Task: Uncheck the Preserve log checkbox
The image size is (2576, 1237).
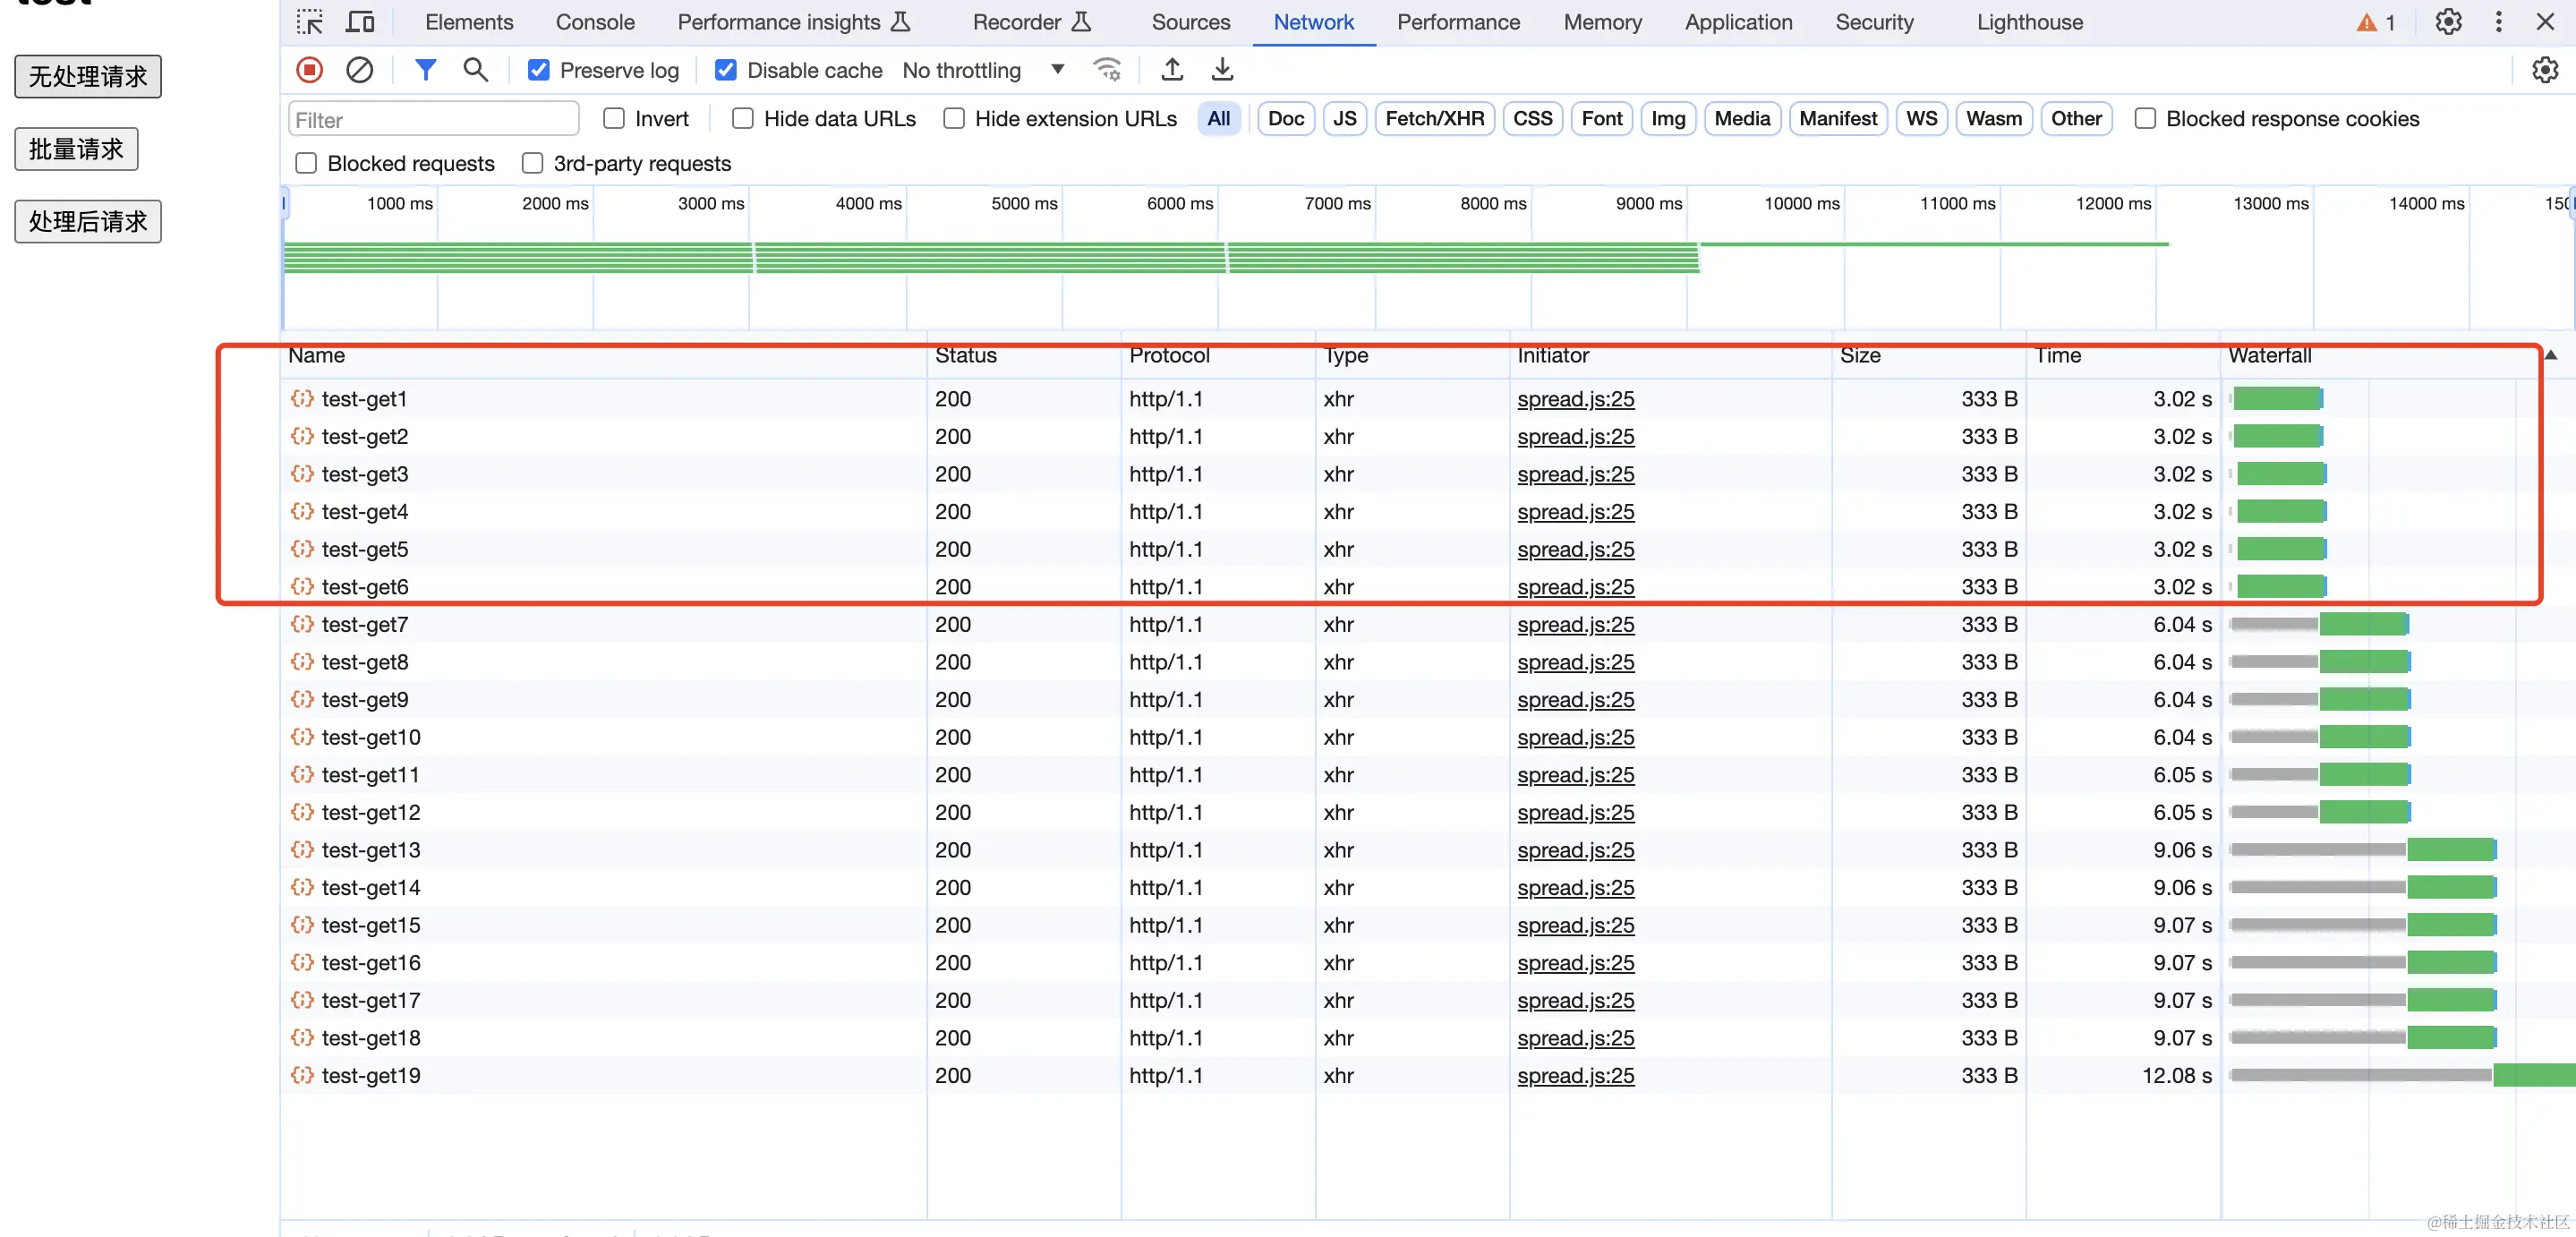Action: pyautogui.click(x=539, y=70)
